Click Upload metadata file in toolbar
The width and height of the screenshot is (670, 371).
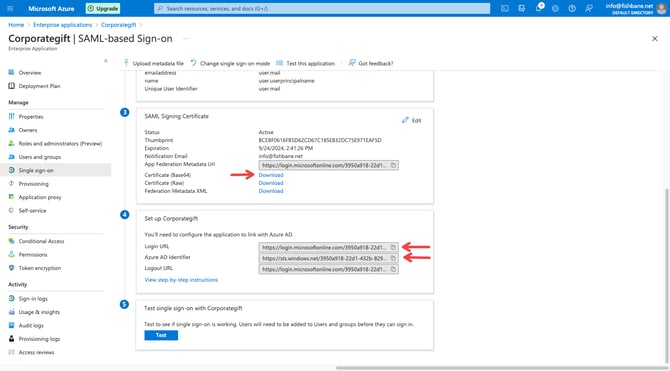(153, 63)
